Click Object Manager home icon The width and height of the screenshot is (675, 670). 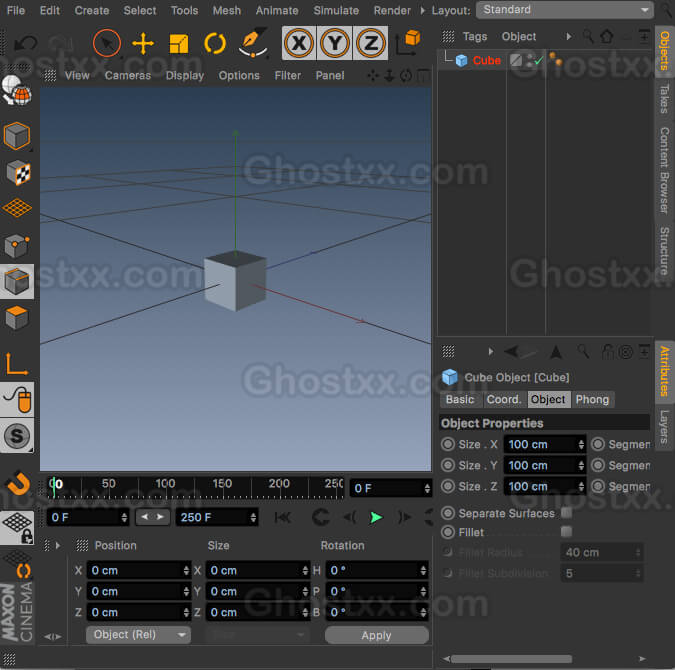(x=607, y=36)
